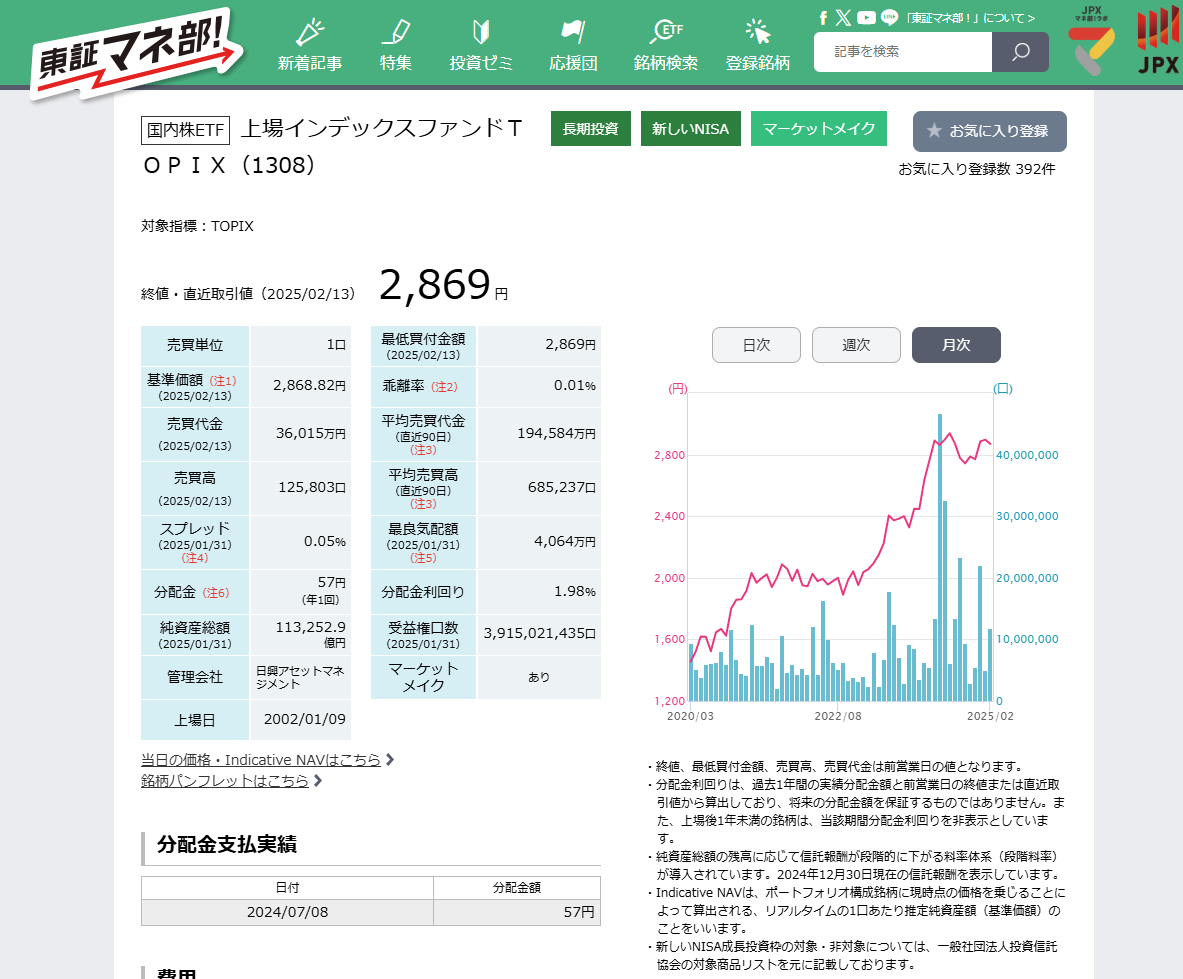Image resolution: width=1183 pixels, height=979 pixels.
Task: Click 注6 note by 分配金
Action: tap(216, 593)
